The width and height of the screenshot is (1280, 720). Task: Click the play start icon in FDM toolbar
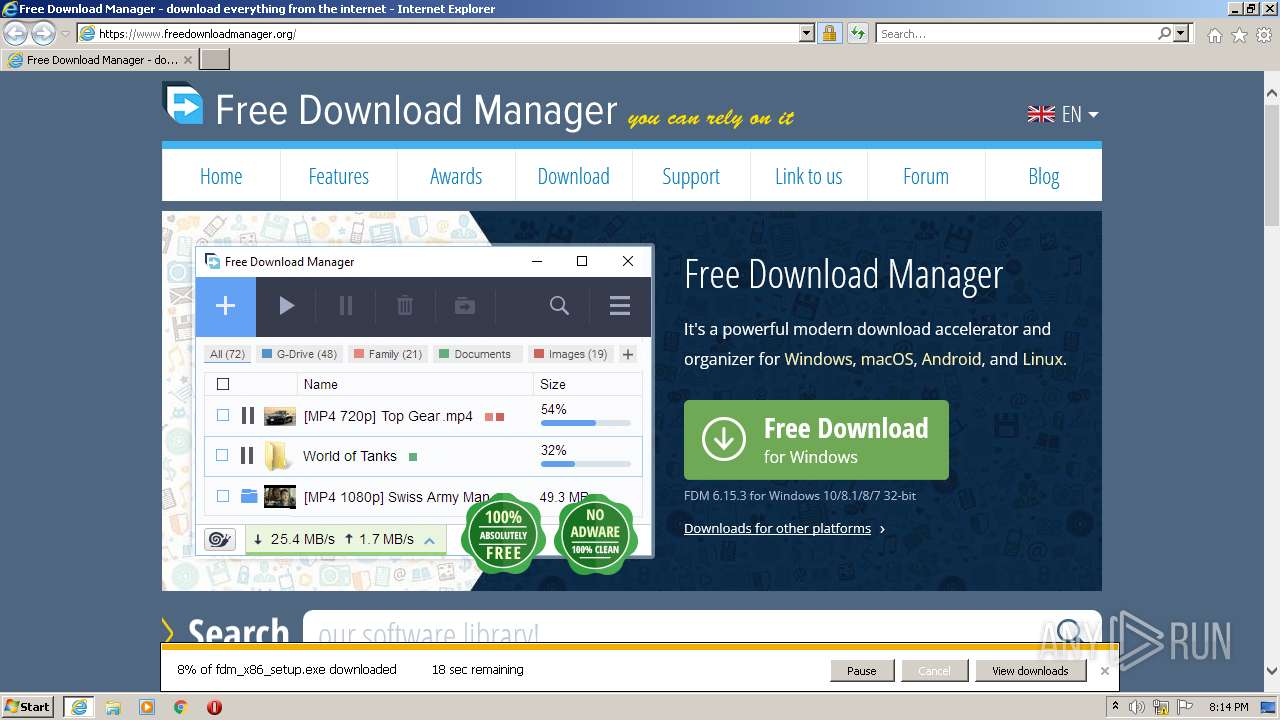point(287,306)
